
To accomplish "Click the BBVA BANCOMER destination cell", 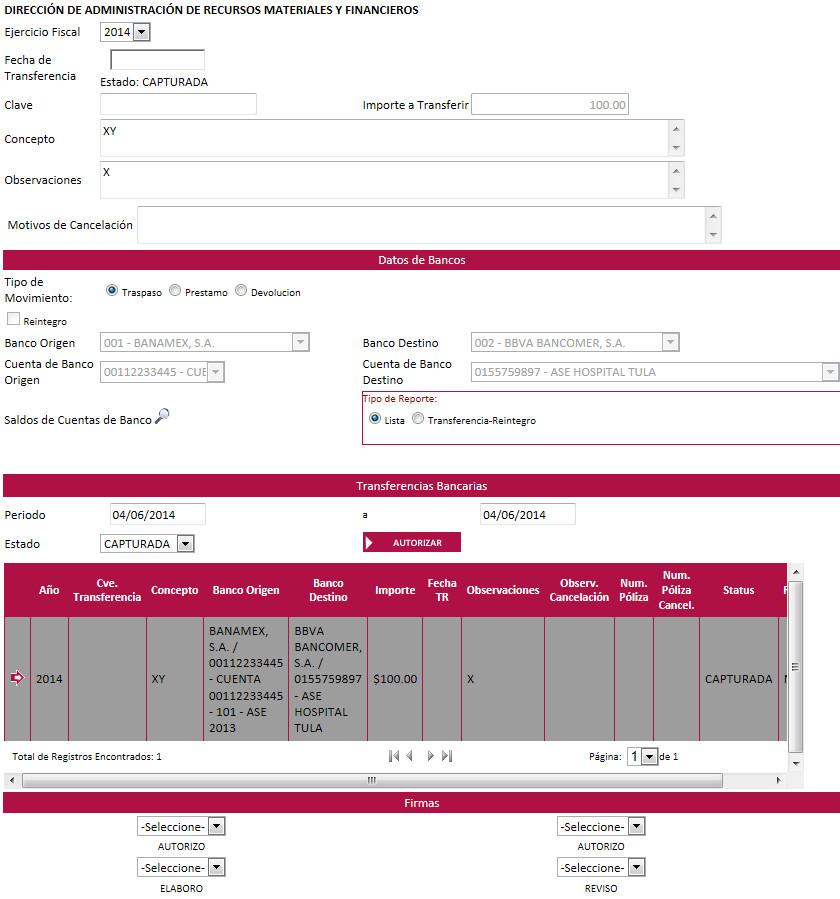I will coord(328,679).
